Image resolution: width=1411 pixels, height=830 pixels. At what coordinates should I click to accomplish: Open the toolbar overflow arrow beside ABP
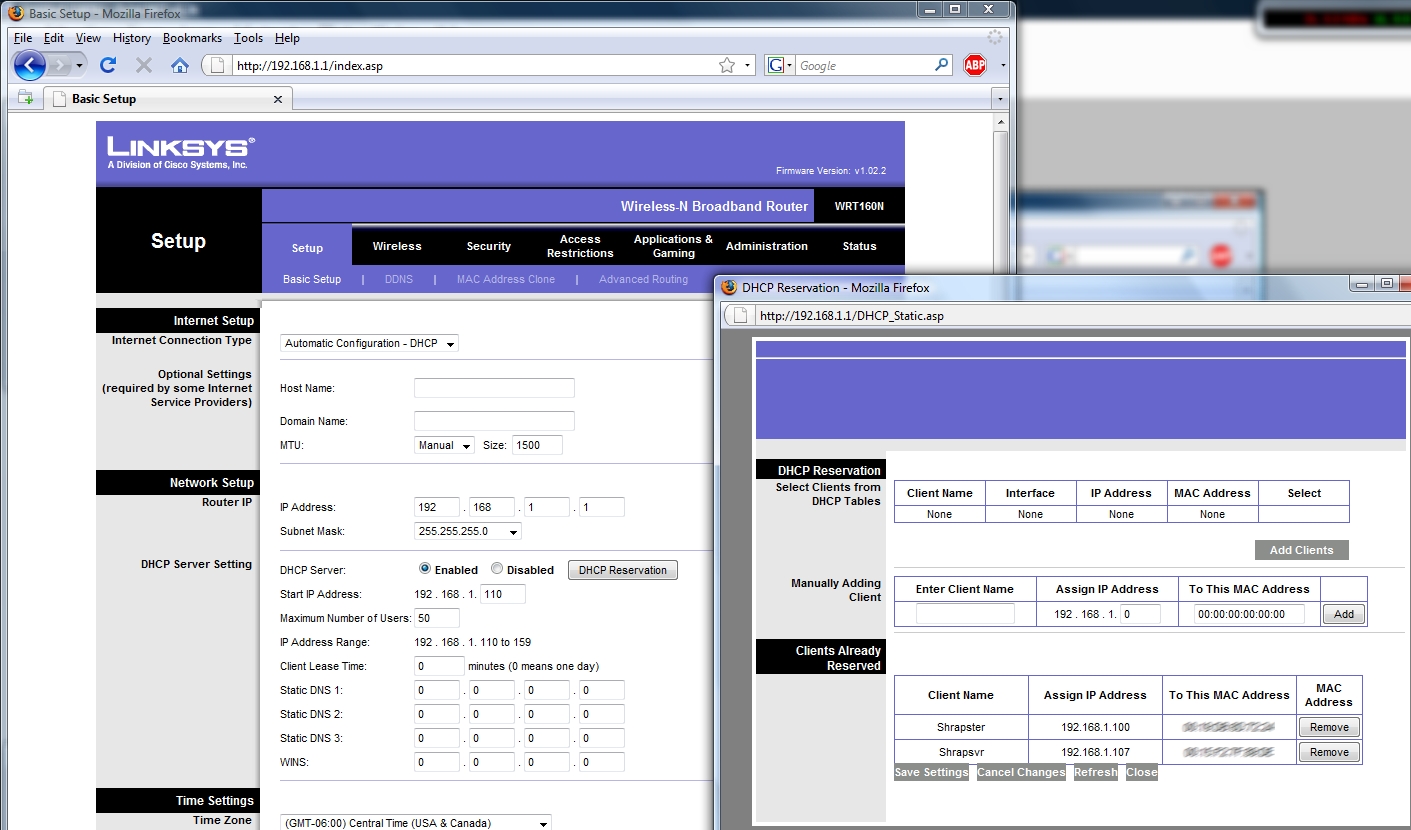click(x=1003, y=66)
